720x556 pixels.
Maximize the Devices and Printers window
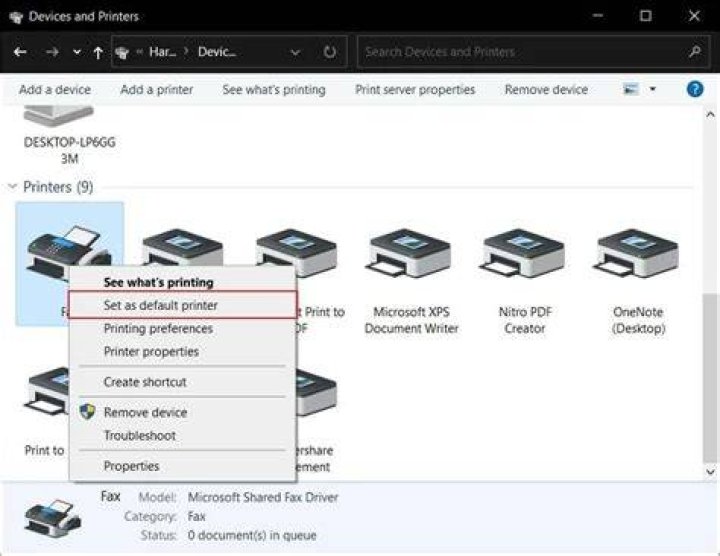click(x=646, y=16)
